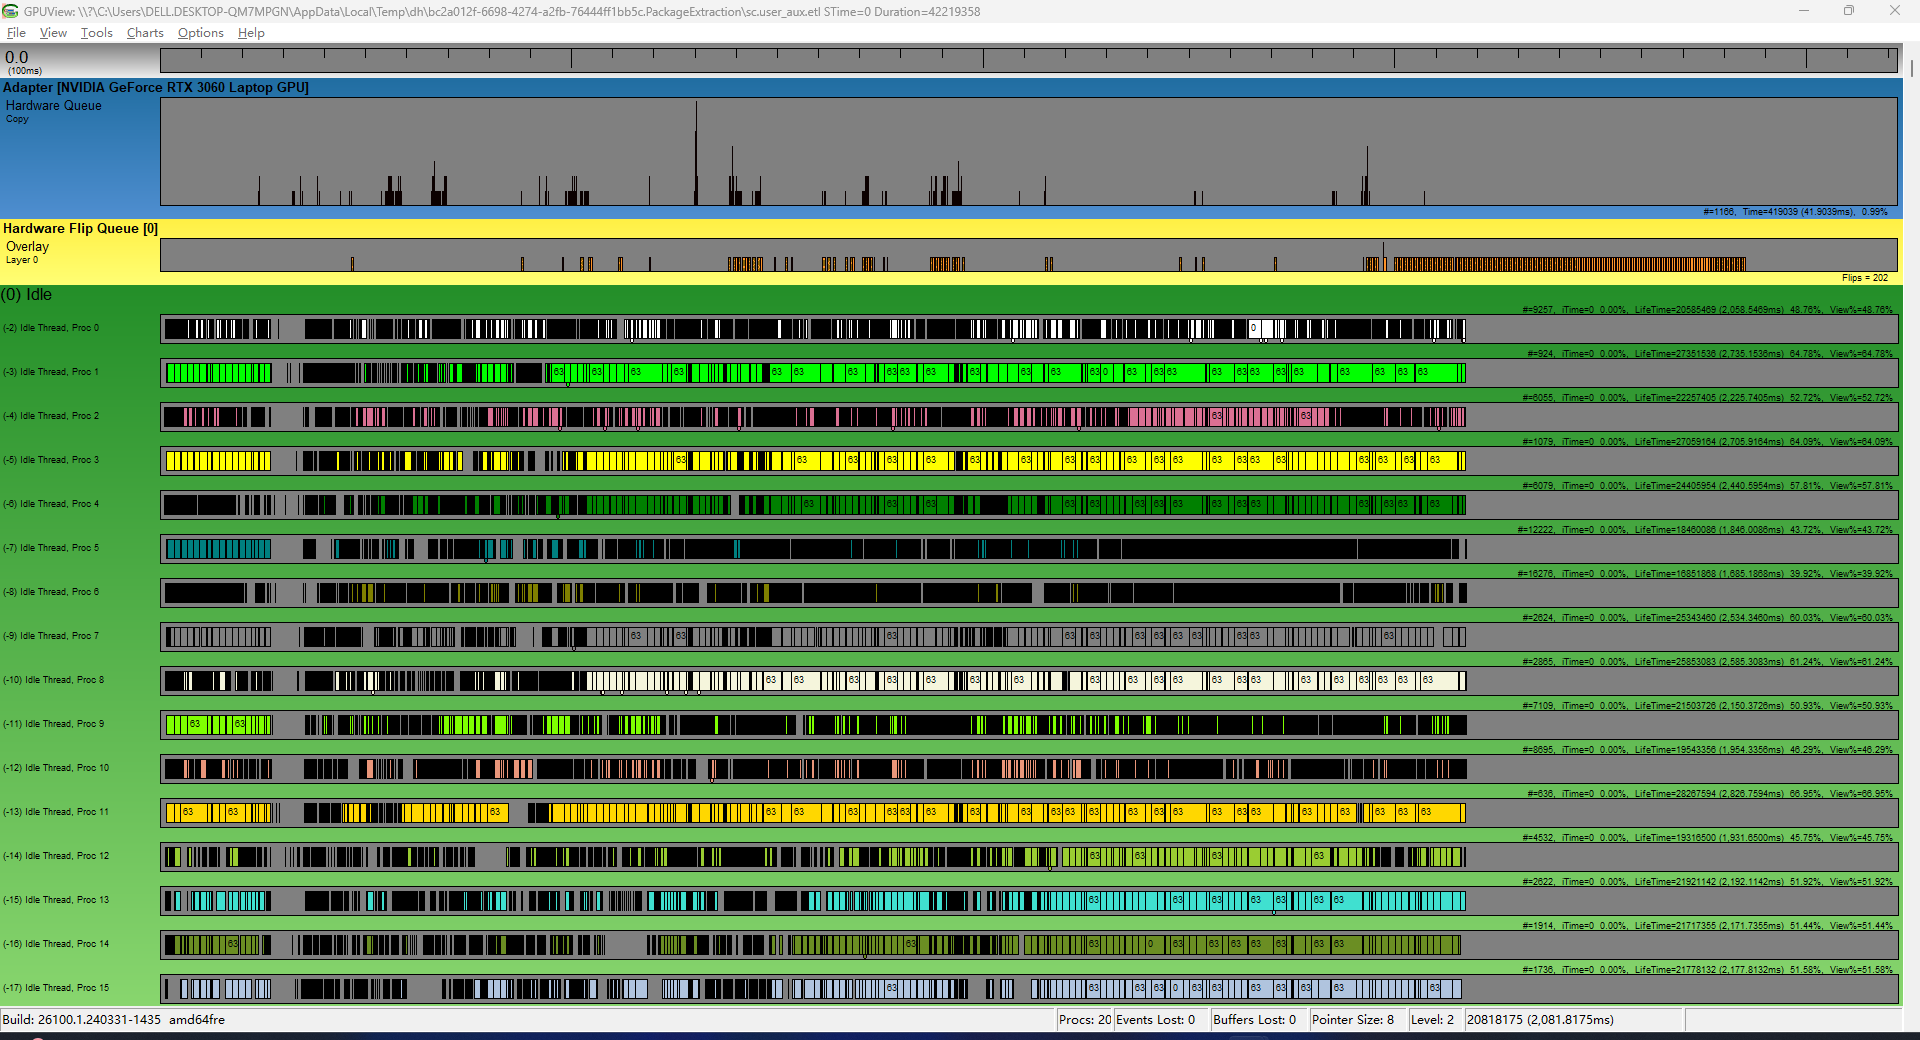Click the Flips = 202 counter
1920x1040 pixels.
[1865, 278]
